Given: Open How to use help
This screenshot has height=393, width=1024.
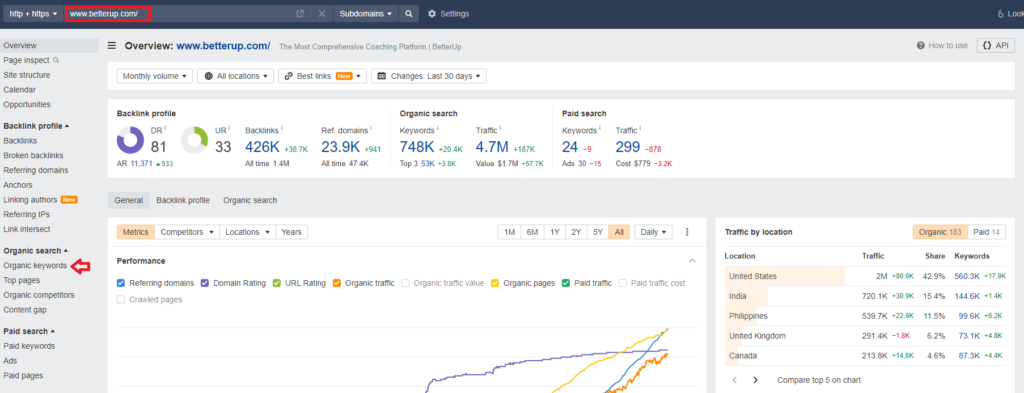Looking at the screenshot, I should (x=942, y=46).
